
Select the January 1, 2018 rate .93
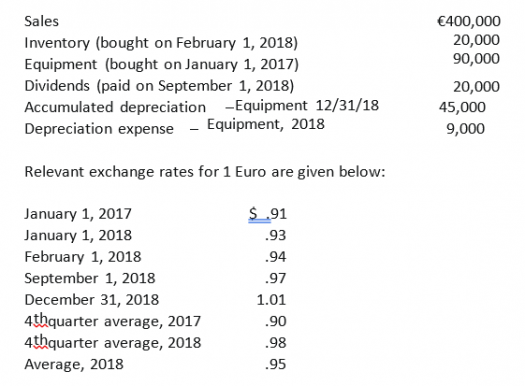(x=276, y=236)
